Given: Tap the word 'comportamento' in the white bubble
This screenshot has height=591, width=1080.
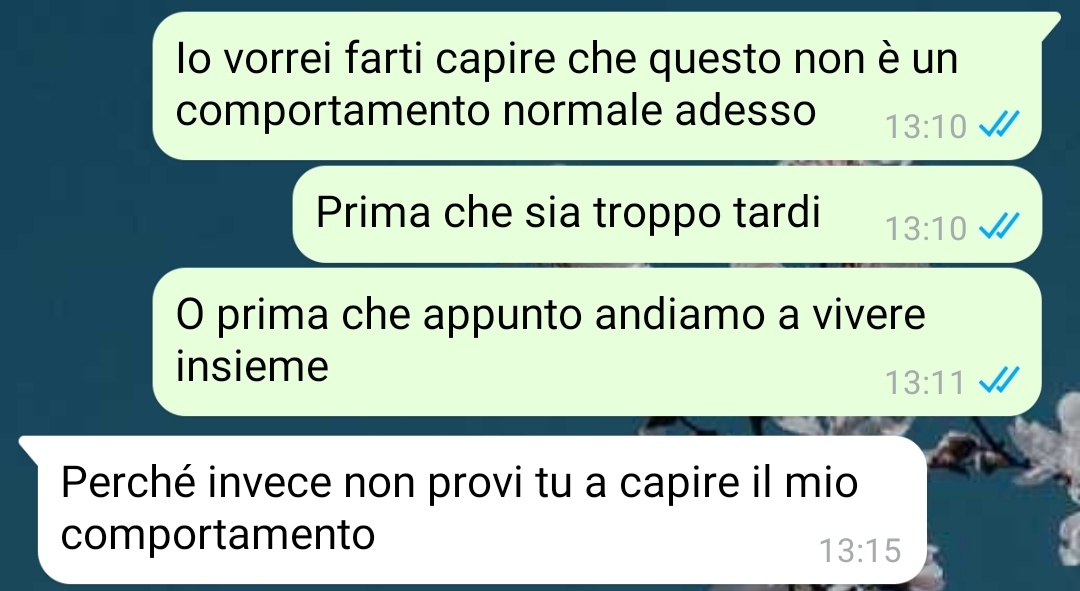Looking at the screenshot, I should click(218, 535).
